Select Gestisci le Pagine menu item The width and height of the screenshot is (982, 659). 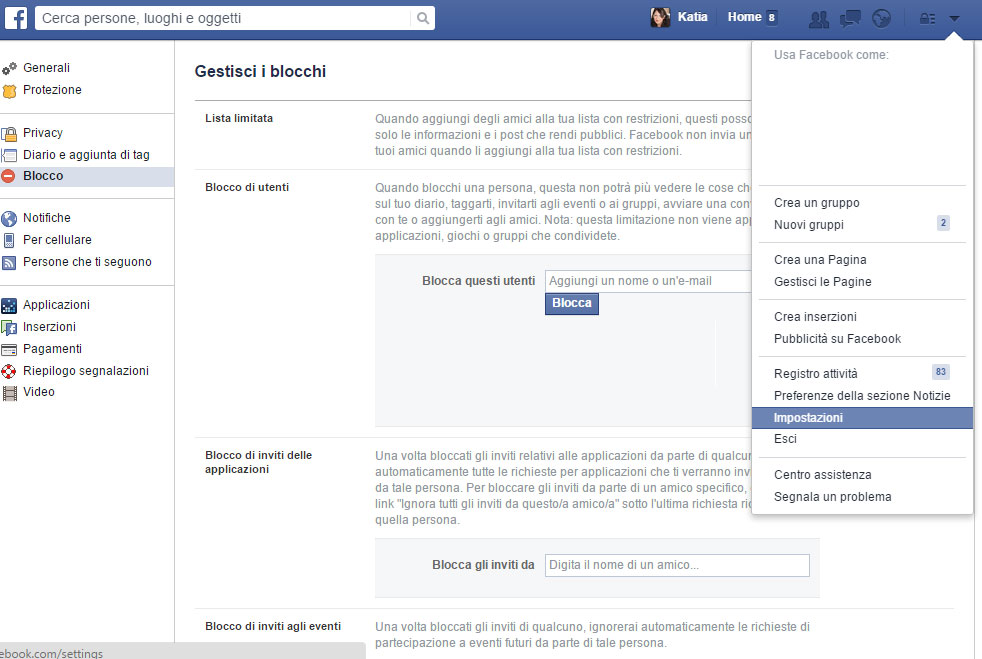point(822,282)
